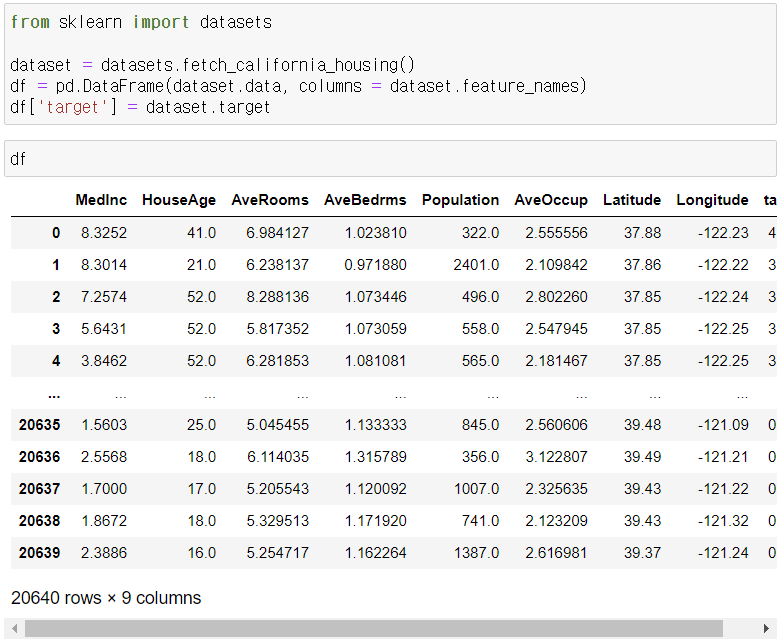Click HouseAge value 41.0
The image size is (782, 644).
tap(201, 233)
